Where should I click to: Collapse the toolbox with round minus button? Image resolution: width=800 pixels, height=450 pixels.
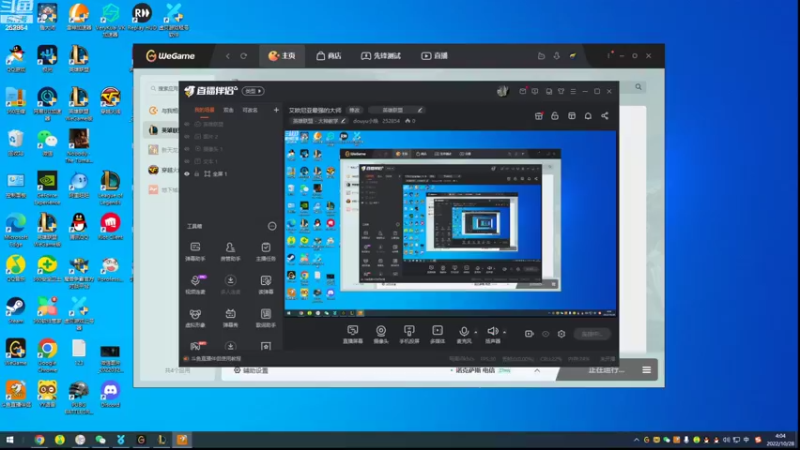[x=272, y=226]
